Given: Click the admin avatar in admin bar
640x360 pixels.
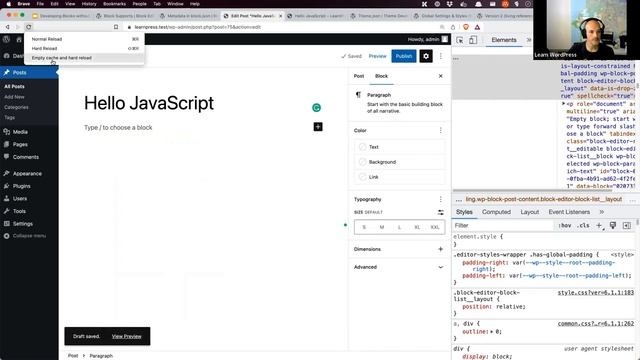Looking at the screenshot, I should [x=444, y=39].
